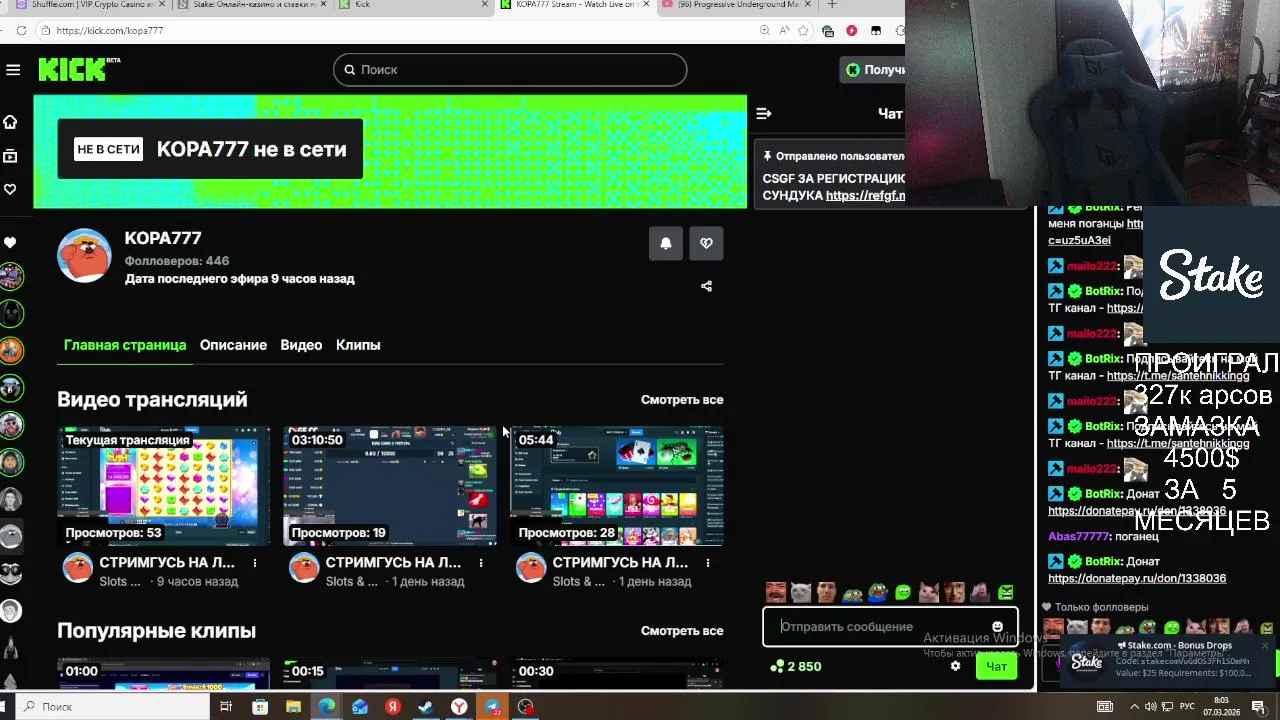Click the share icon under the follow button
This screenshot has height=720, width=1280.
point(706,286)
